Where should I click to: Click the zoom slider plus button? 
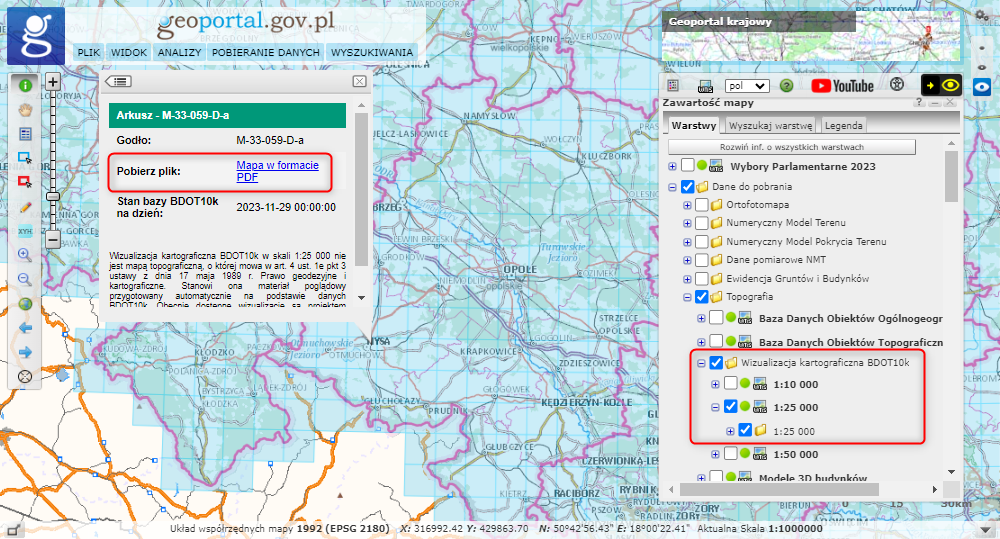pos(53,82)
